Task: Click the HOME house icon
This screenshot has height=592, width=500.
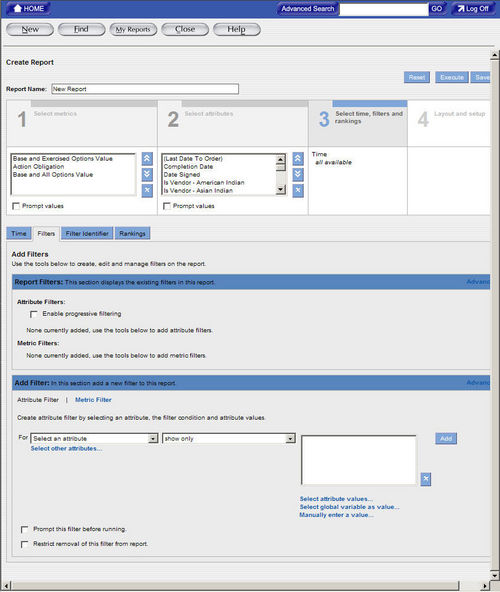Action: pos(17,8)
